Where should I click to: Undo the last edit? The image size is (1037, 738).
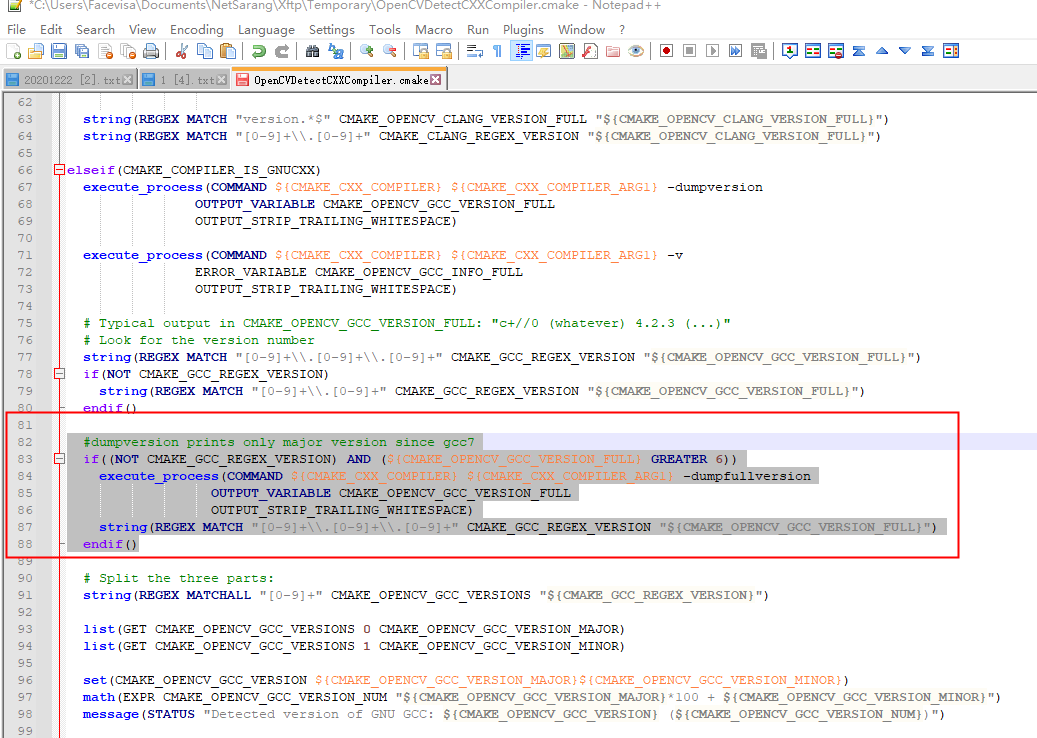tap(259, 51)
